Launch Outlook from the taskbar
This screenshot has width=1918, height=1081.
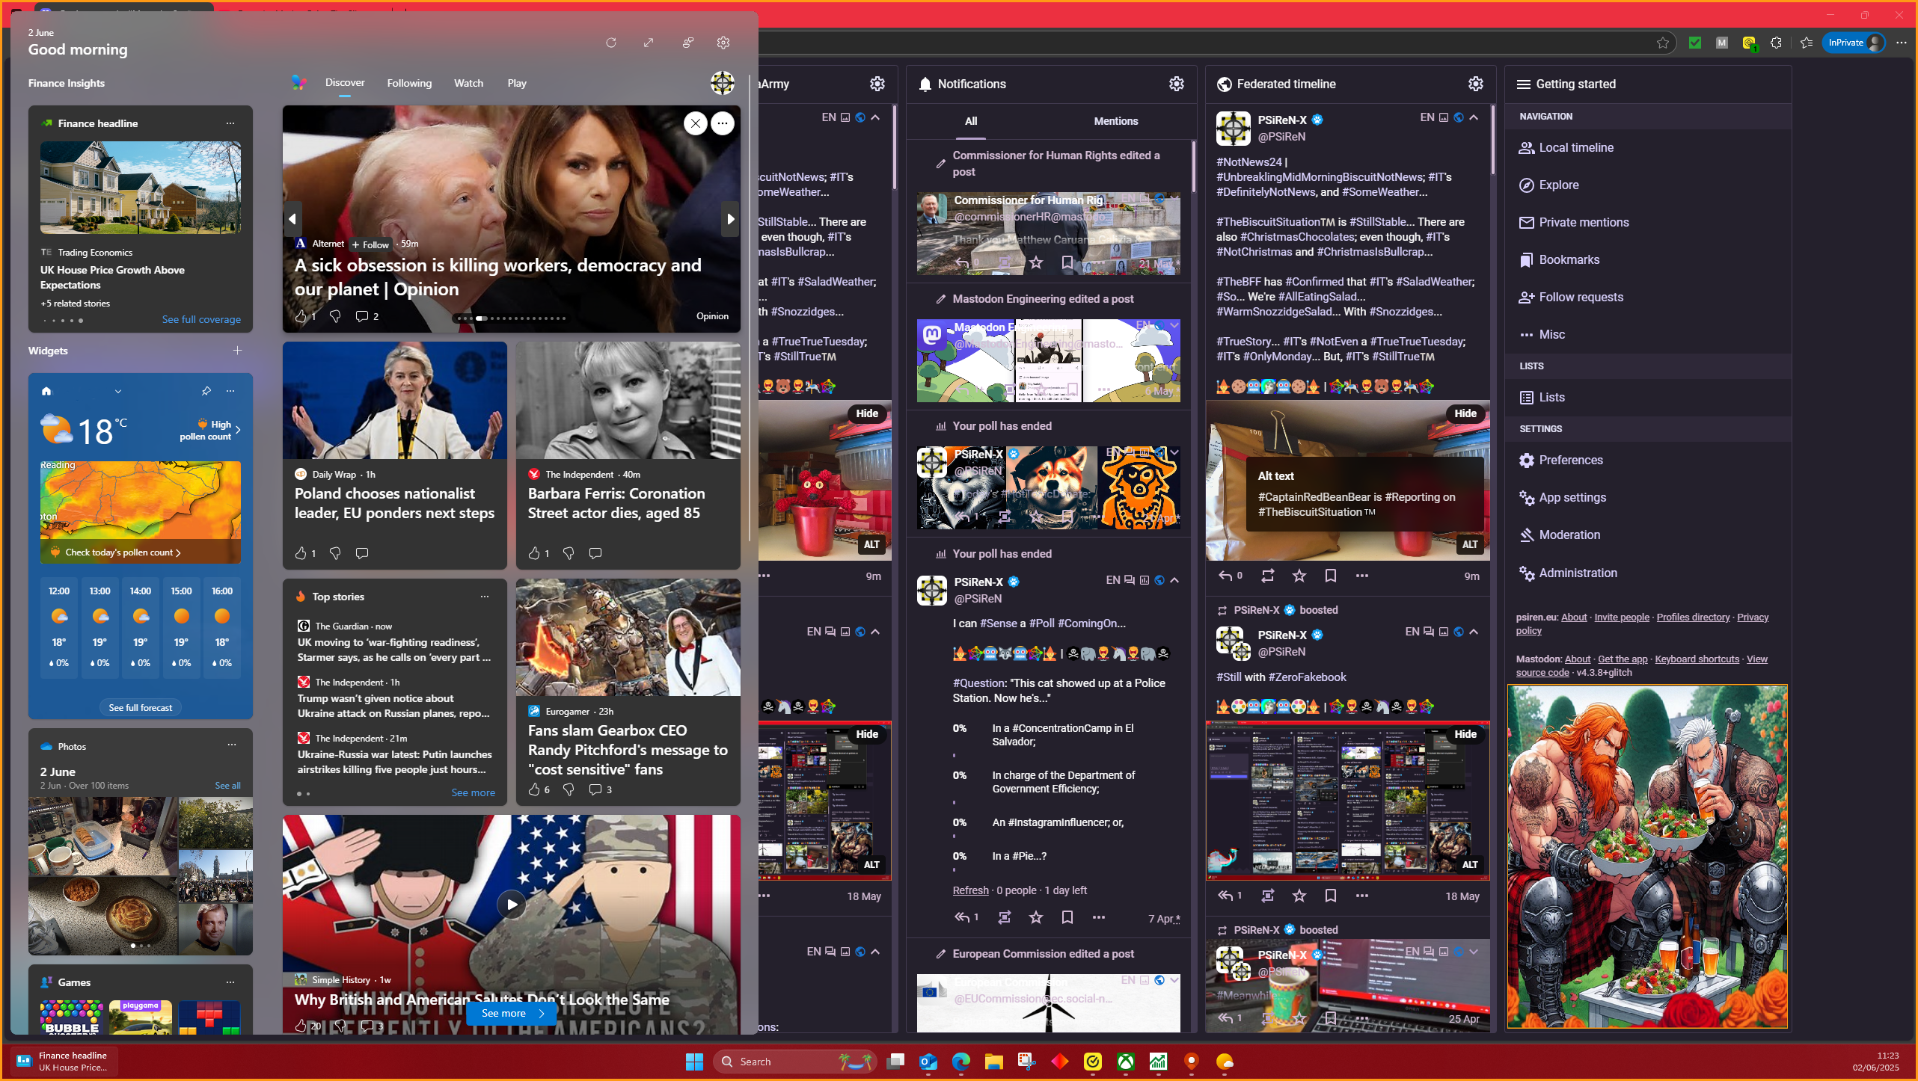(928, 1062)
